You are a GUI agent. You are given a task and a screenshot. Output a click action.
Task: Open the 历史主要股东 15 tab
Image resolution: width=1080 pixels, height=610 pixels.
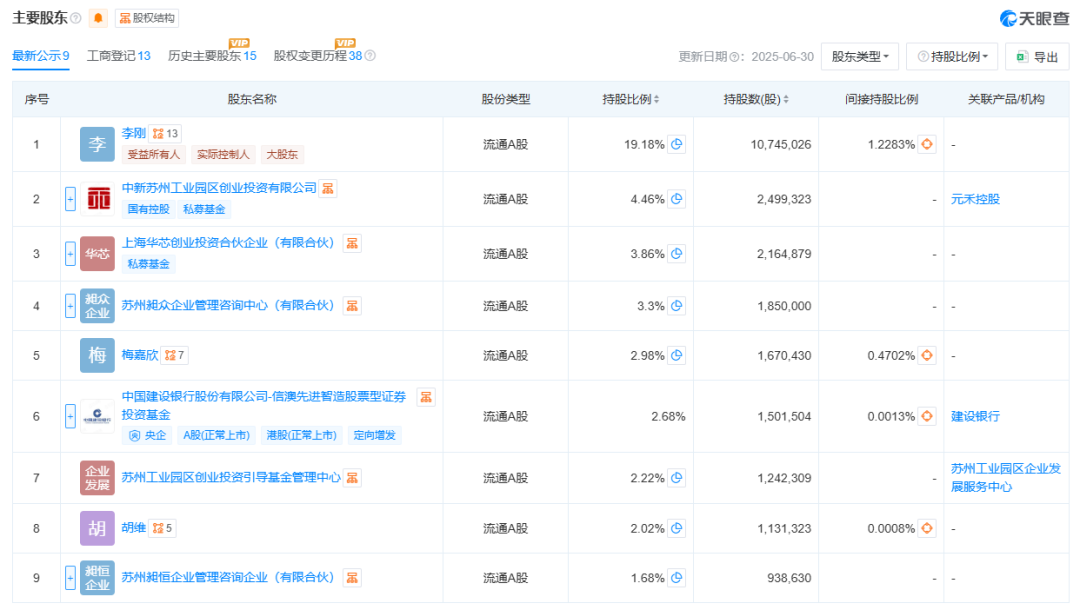(x=212, y=56)
